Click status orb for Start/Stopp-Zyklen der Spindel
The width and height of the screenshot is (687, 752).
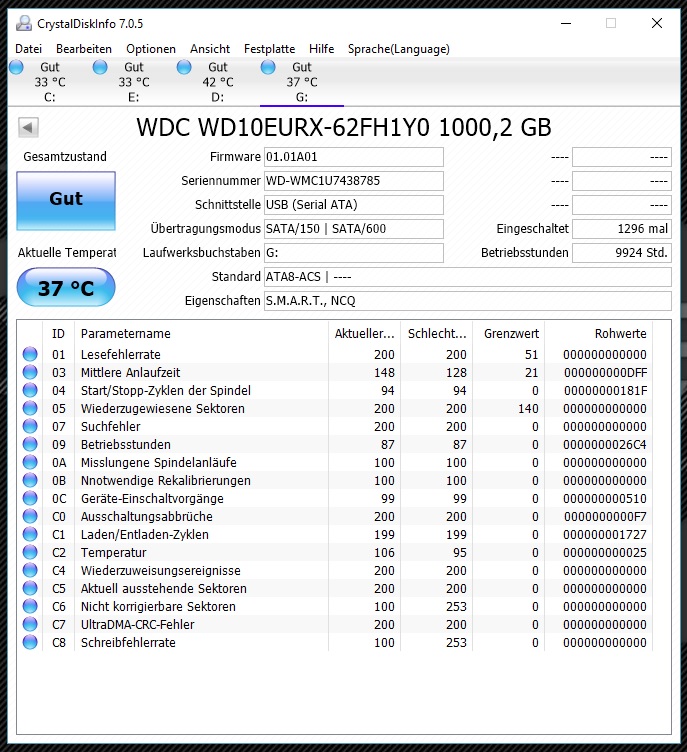pyautogui.click(x=30, y=390)
